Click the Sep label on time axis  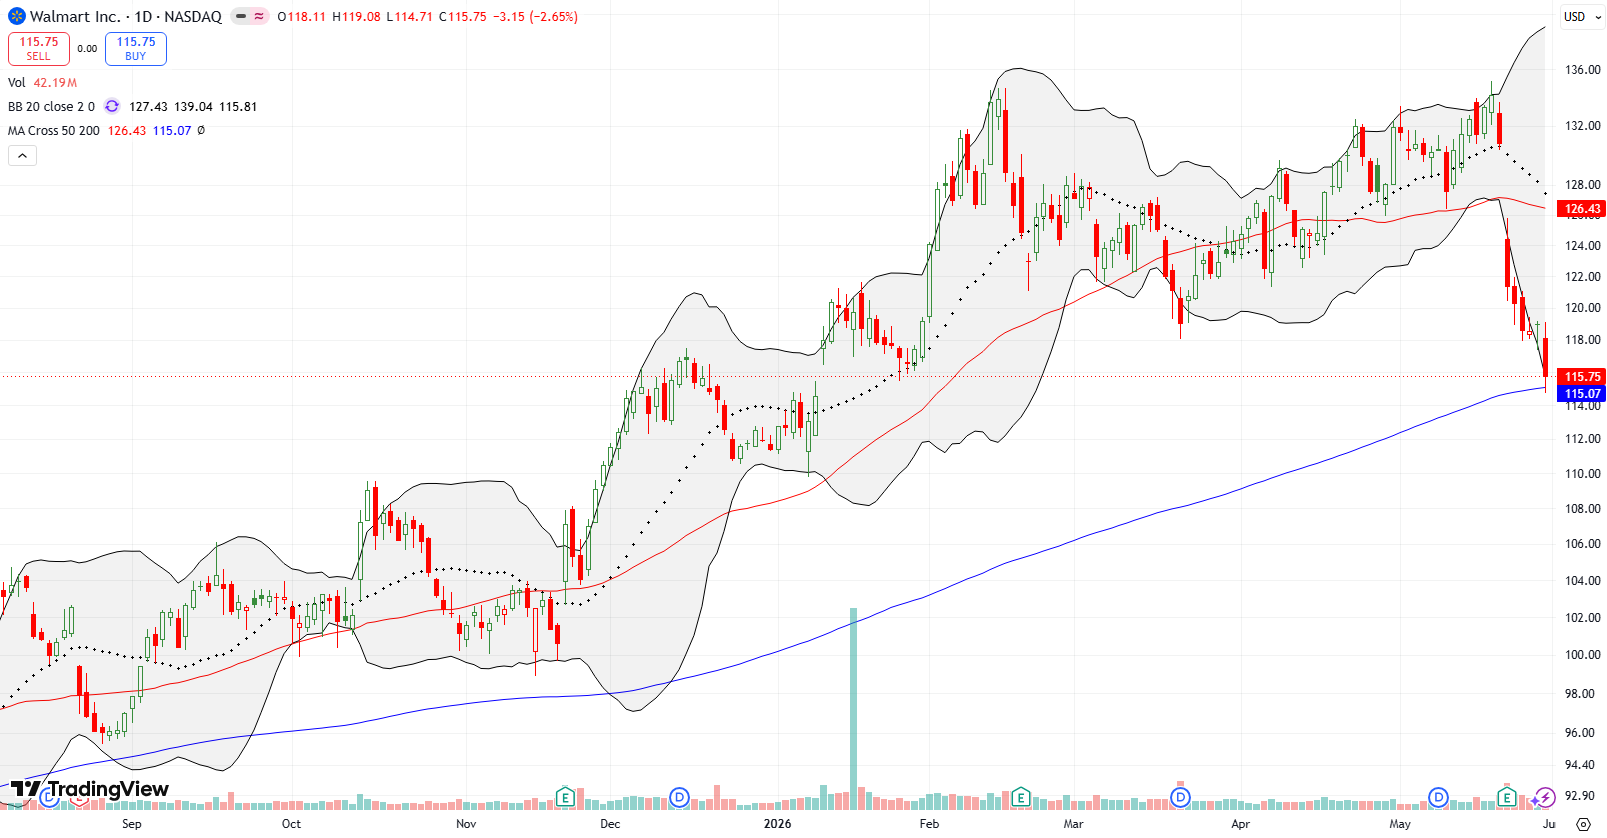click(x=132, y=824)
